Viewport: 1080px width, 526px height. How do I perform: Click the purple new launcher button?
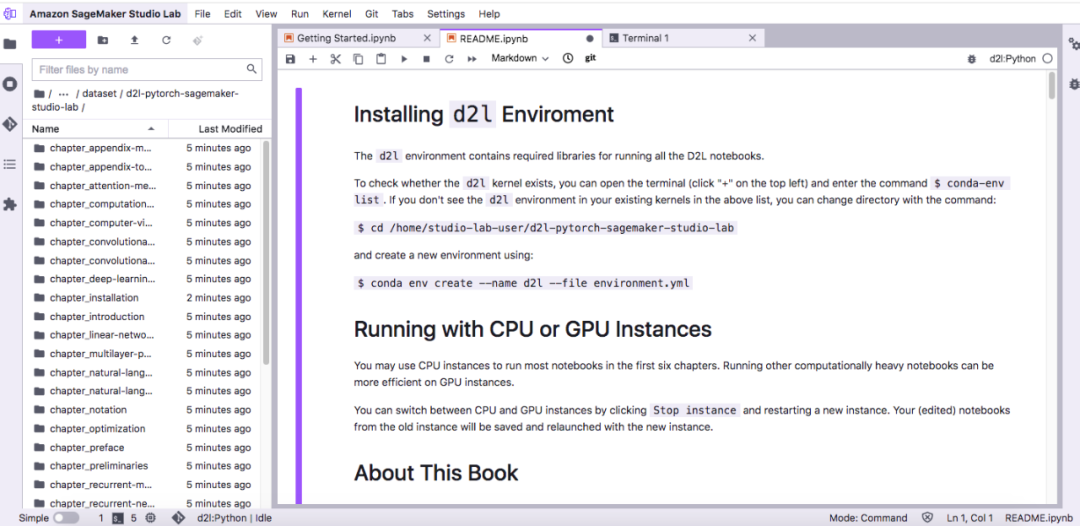58,40
